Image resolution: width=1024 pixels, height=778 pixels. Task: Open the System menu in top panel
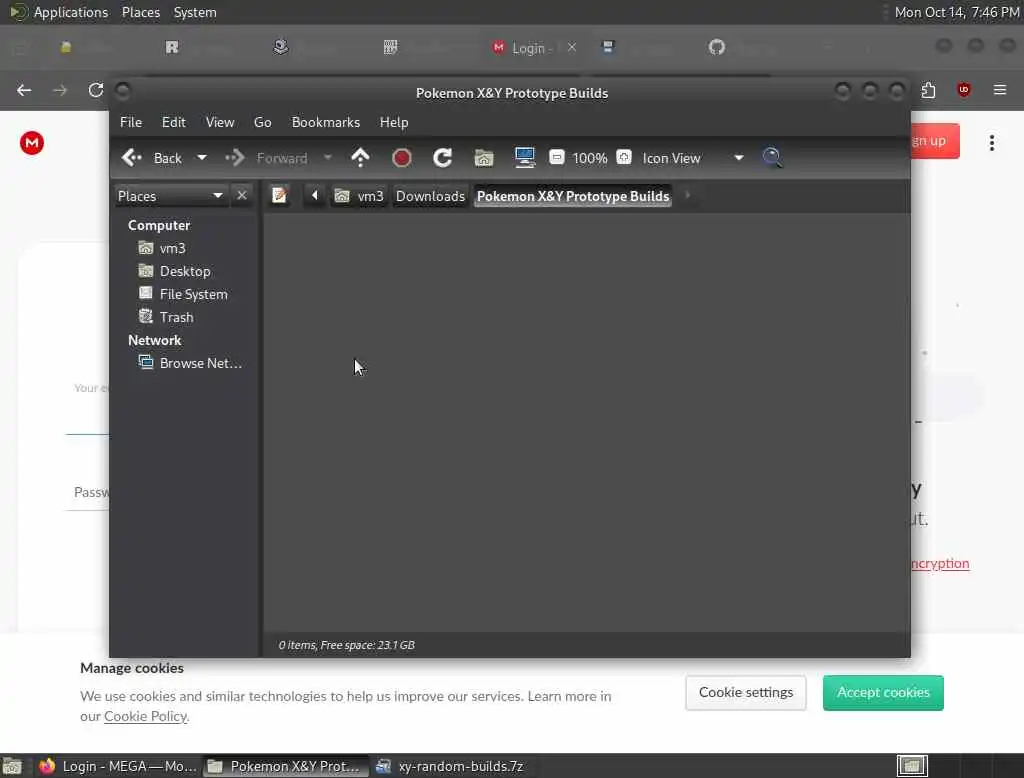tap(195, 12)
